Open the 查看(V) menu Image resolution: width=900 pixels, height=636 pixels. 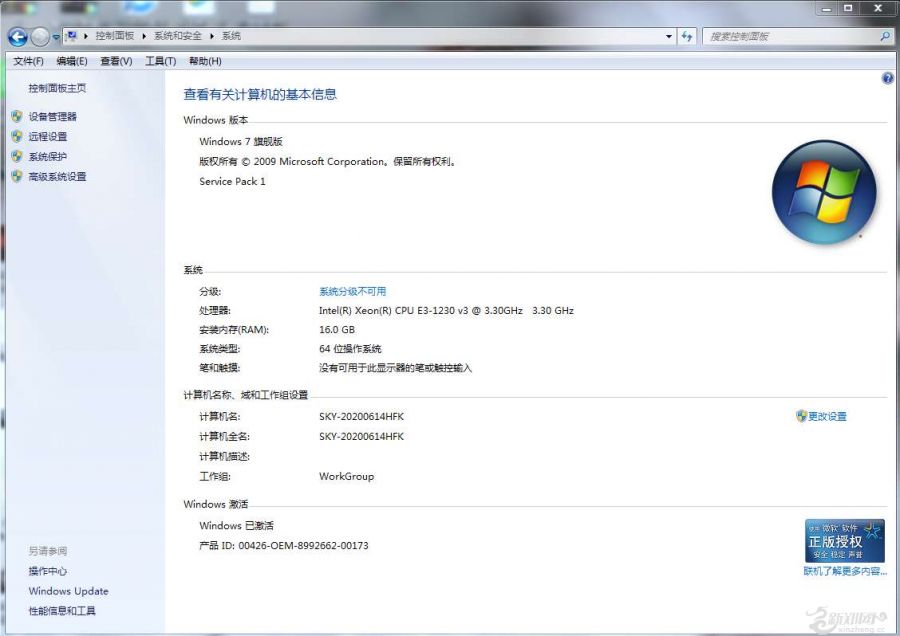coord(116,61)
